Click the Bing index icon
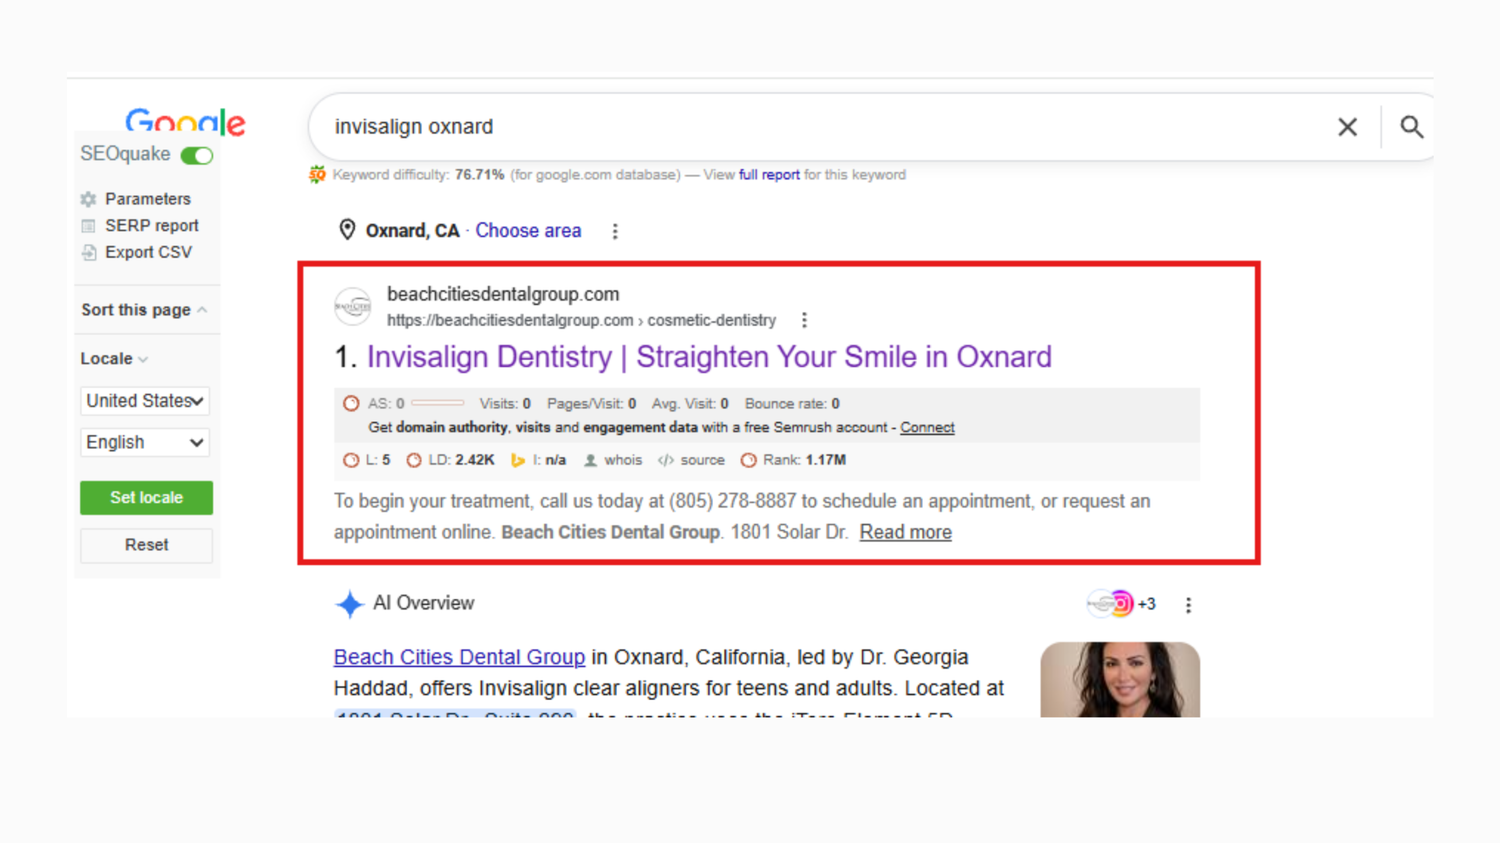1500x843 pixels. (518, 460)
